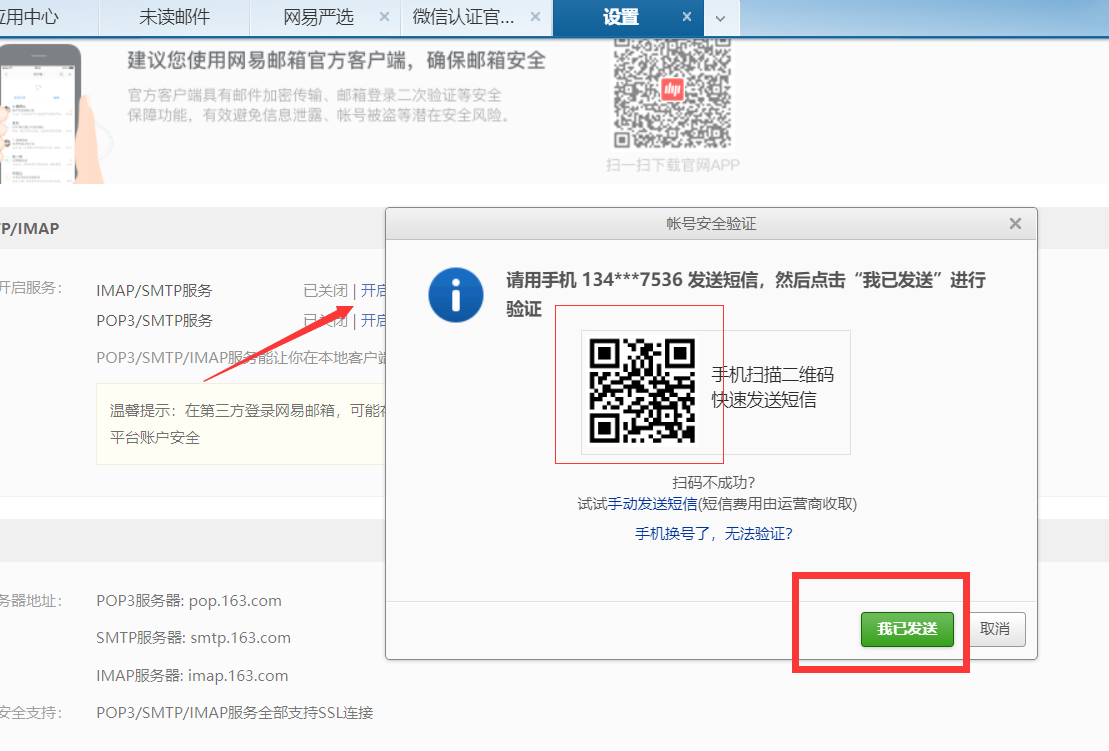Close the 微信认证官... tab

[535, 16]
